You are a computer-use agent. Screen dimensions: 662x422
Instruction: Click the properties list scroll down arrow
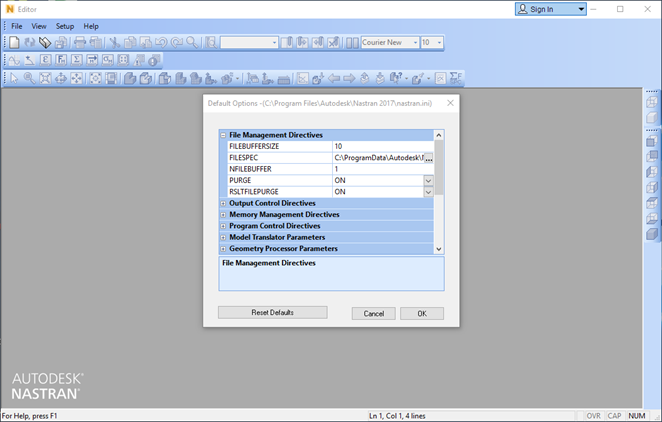pyautogui.click(x=439, y=249)
